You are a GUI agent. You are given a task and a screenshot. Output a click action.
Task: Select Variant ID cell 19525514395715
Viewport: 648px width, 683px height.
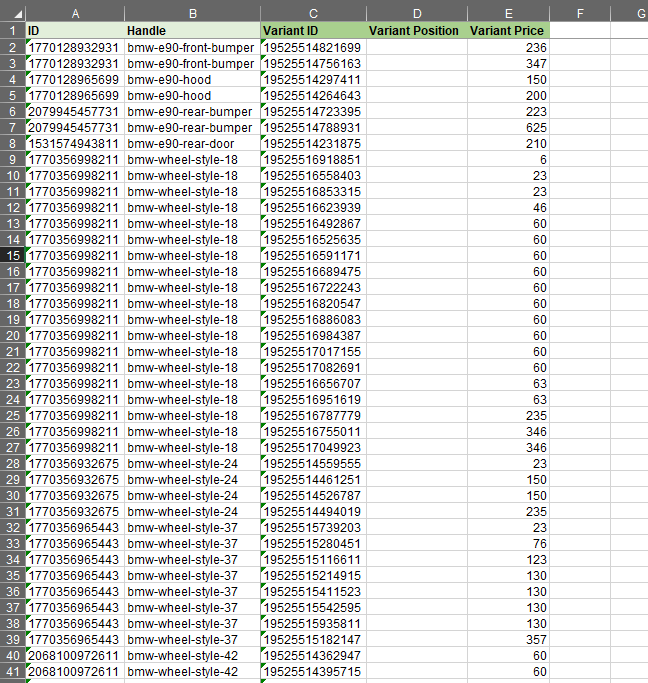point(314,672)
